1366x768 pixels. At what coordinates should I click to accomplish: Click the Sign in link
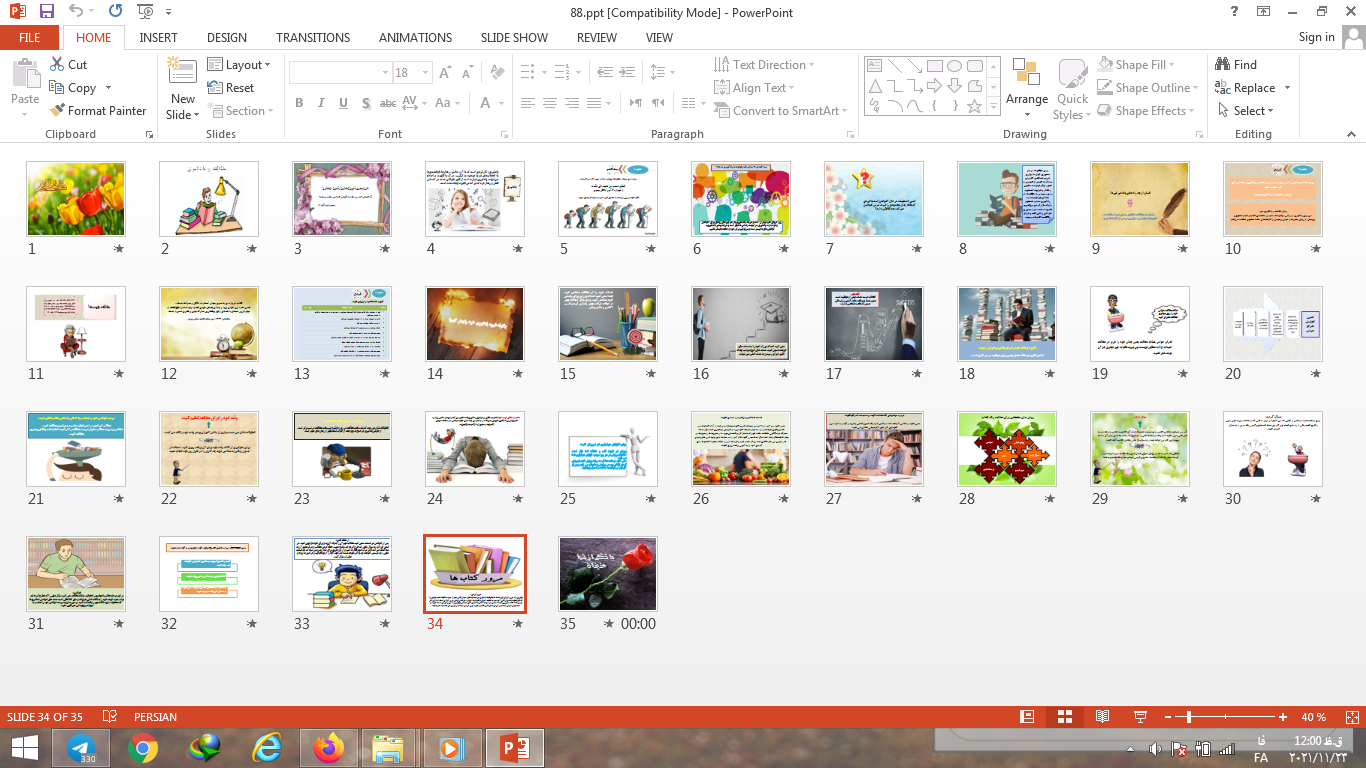(x=1316, y=37)
